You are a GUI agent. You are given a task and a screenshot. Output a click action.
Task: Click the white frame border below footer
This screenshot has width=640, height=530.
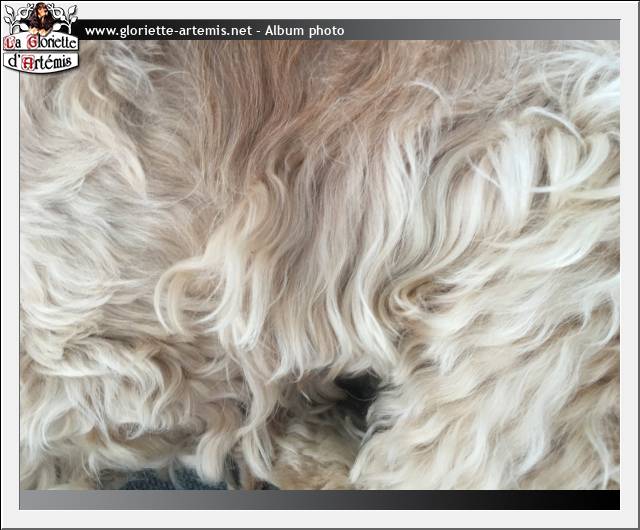320,518
